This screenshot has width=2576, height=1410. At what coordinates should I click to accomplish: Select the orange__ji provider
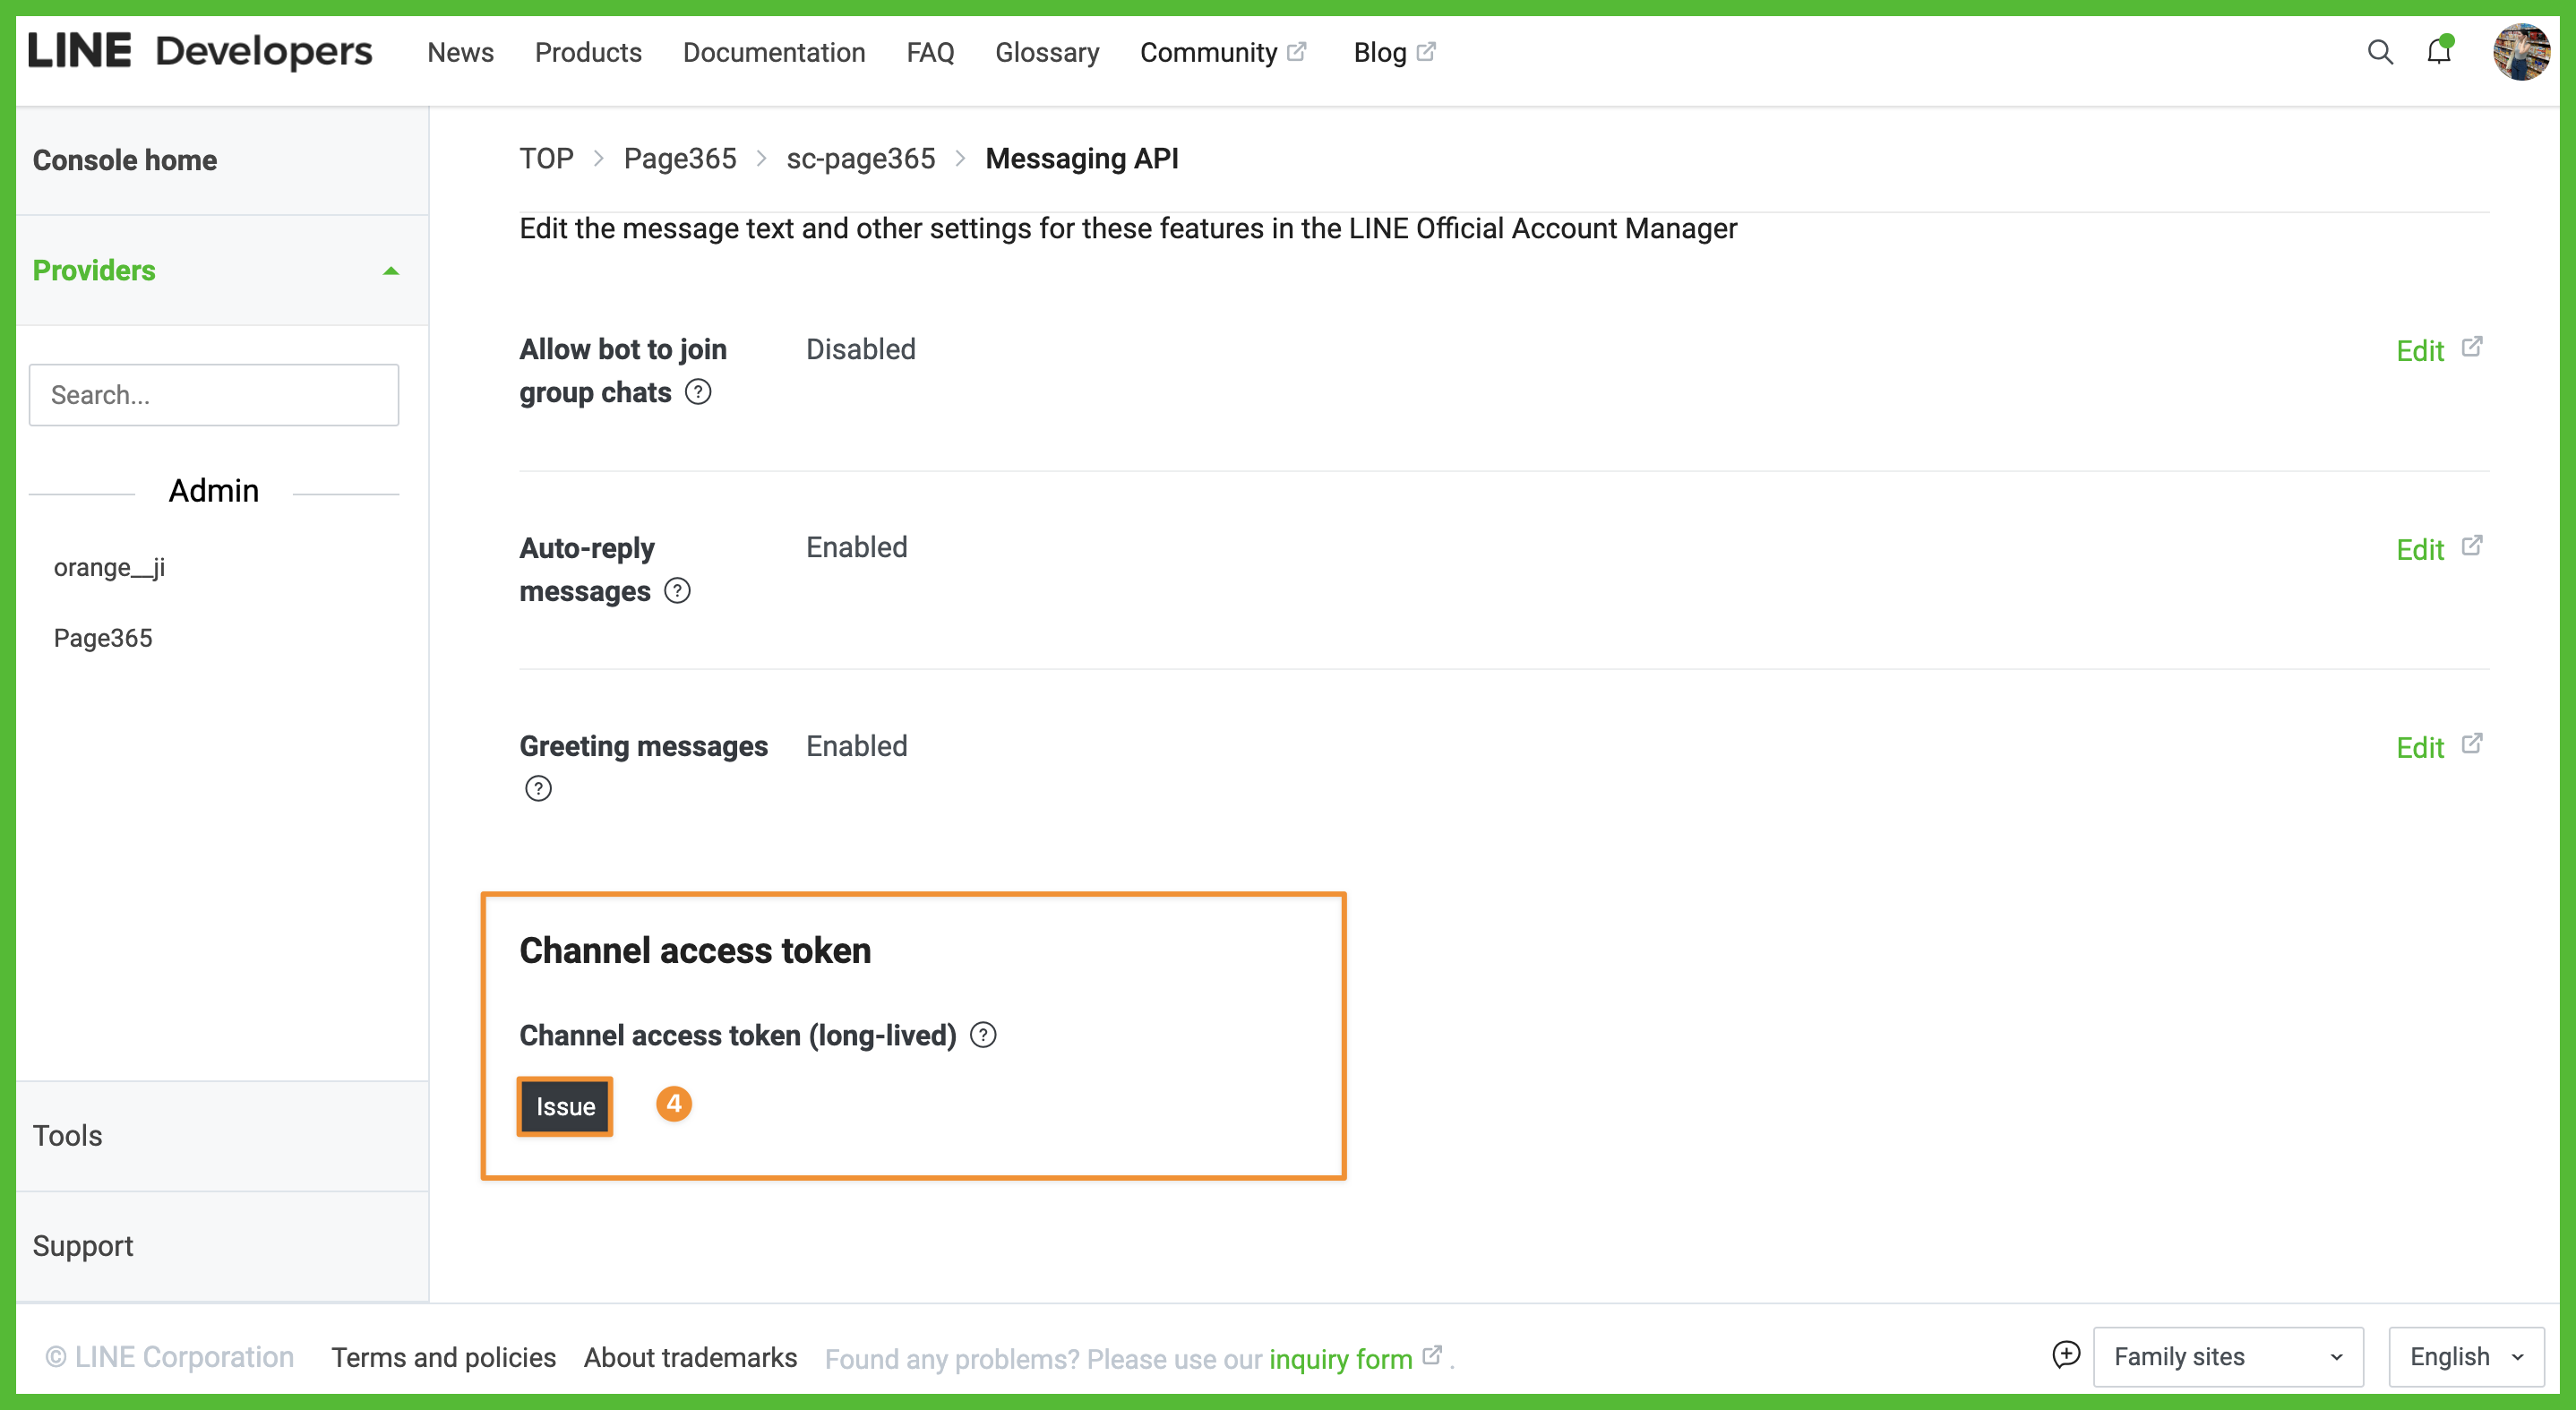click(x=109, y=567)
